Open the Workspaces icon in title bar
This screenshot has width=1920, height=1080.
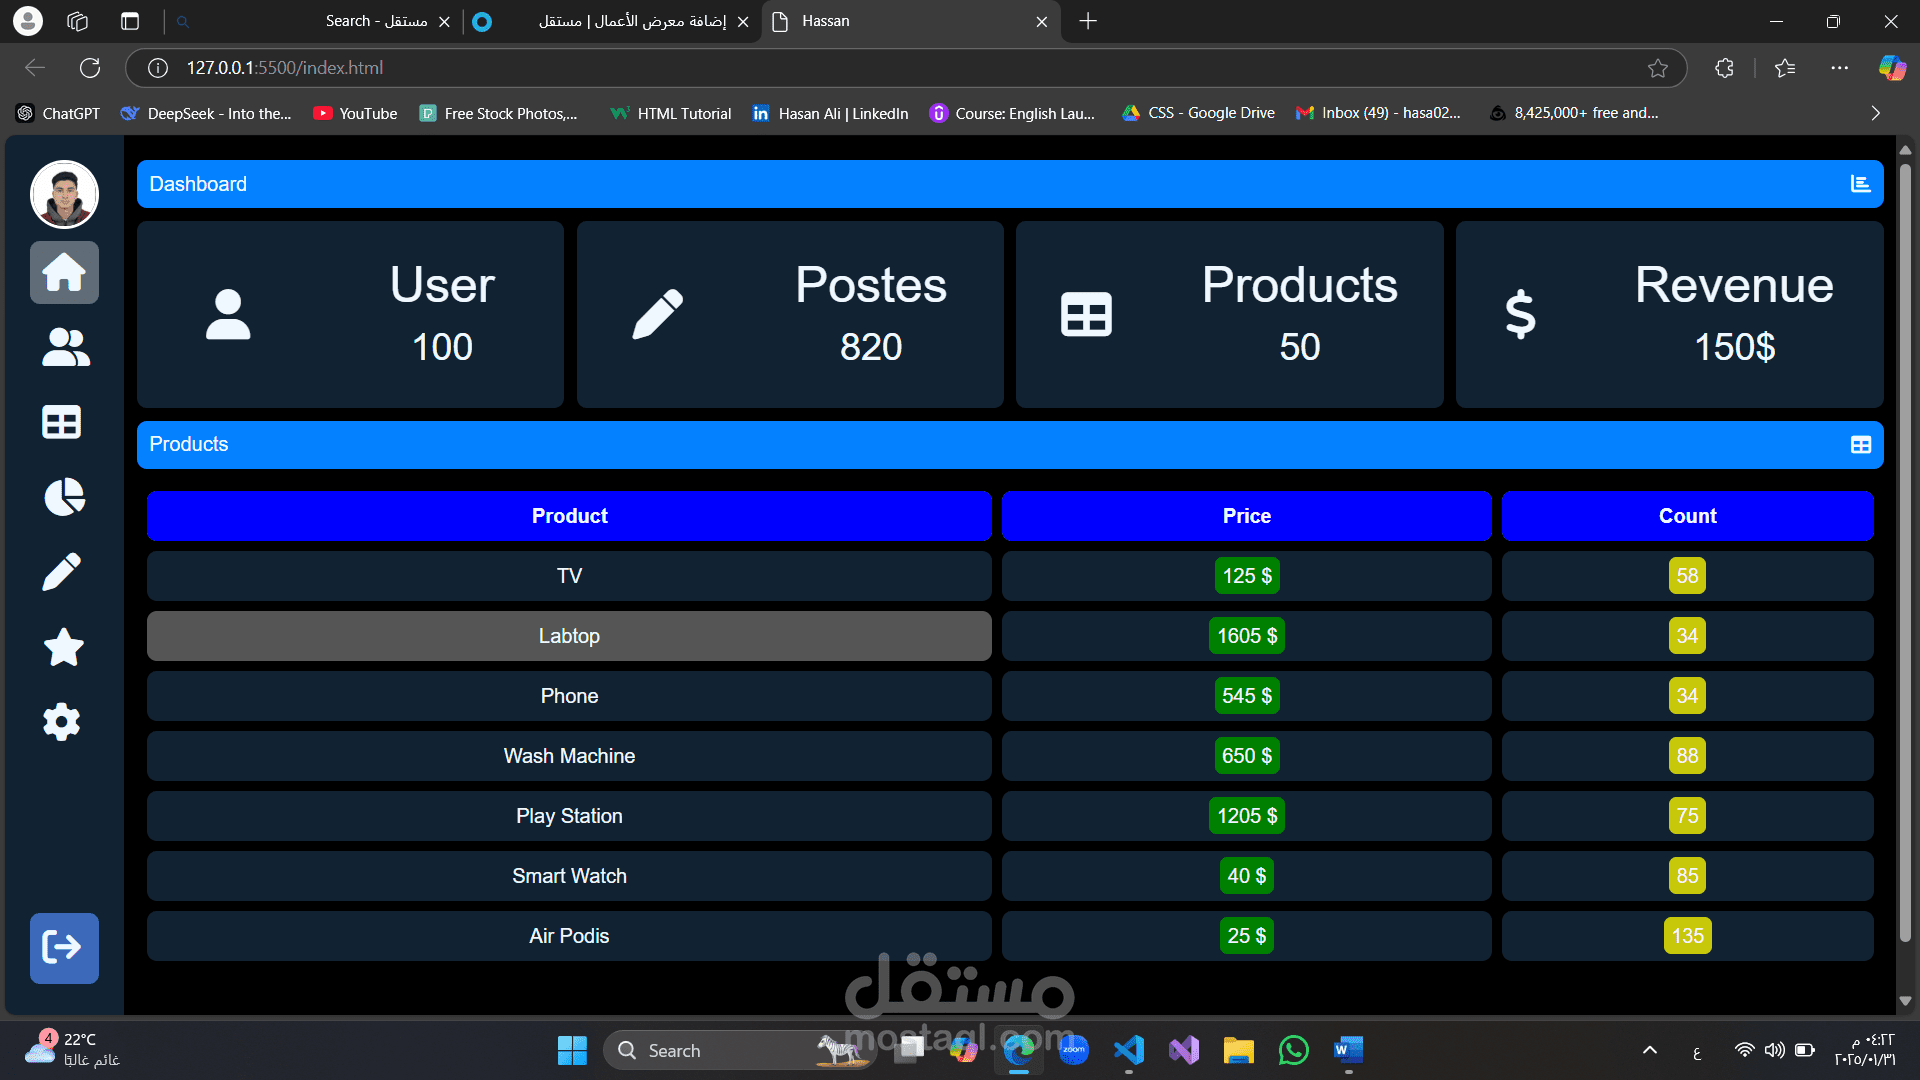[77, 21]
